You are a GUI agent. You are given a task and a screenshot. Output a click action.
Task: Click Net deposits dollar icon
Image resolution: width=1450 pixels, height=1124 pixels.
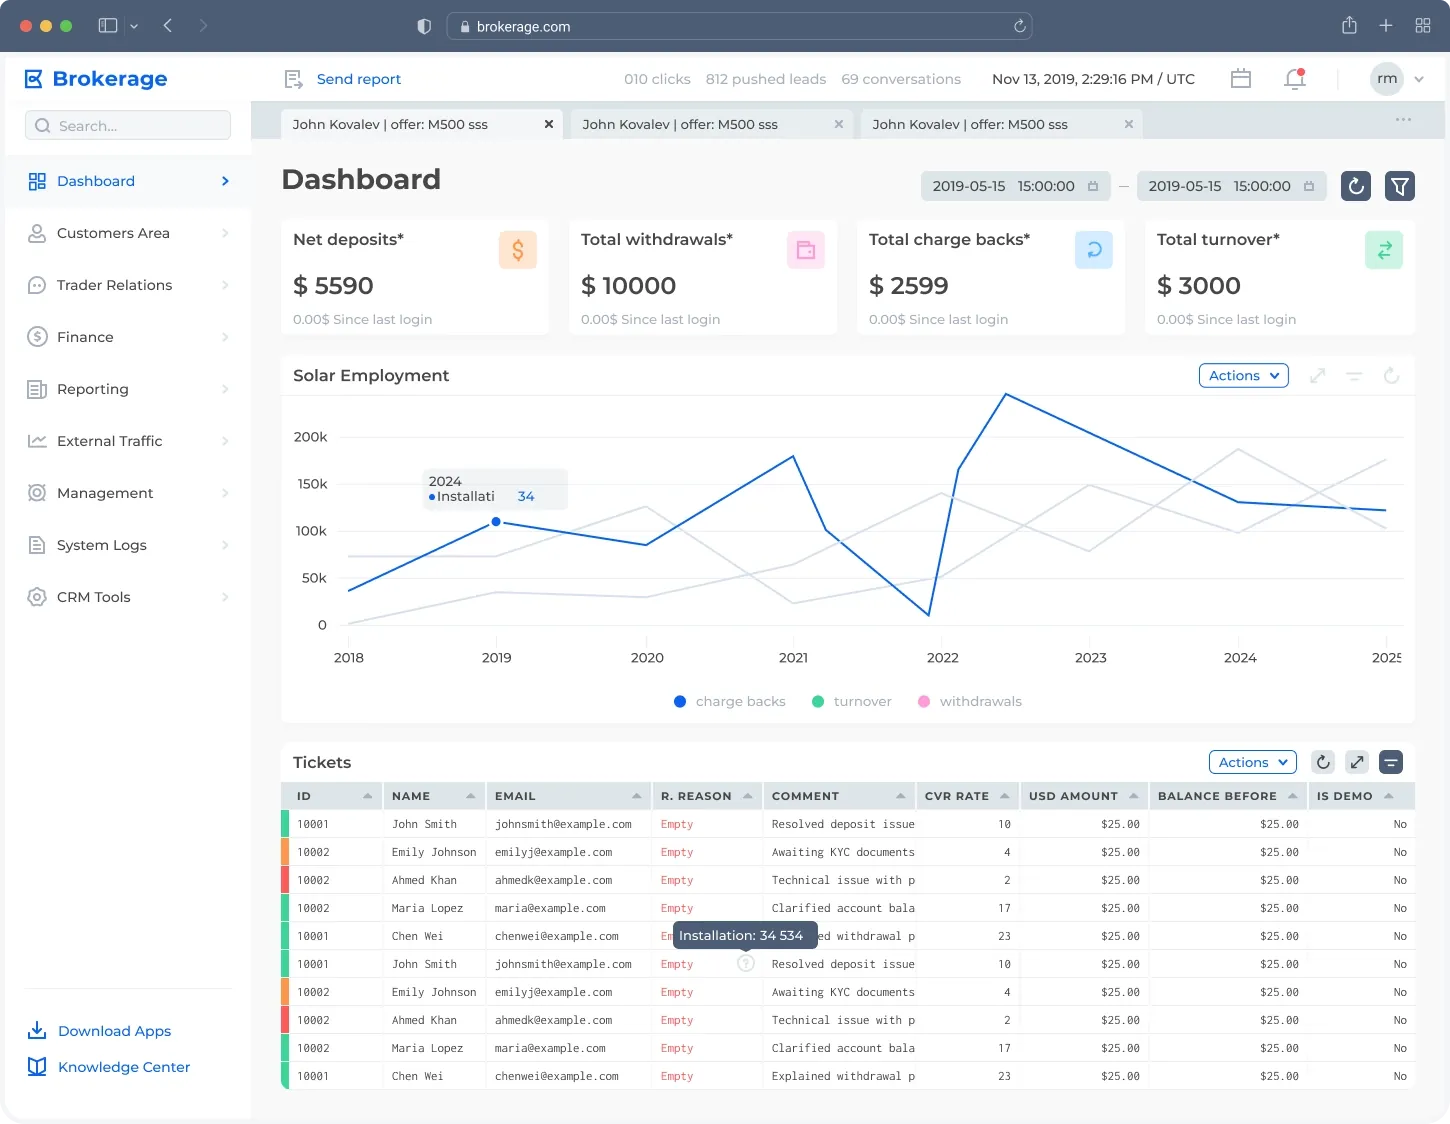pos(518,250)
